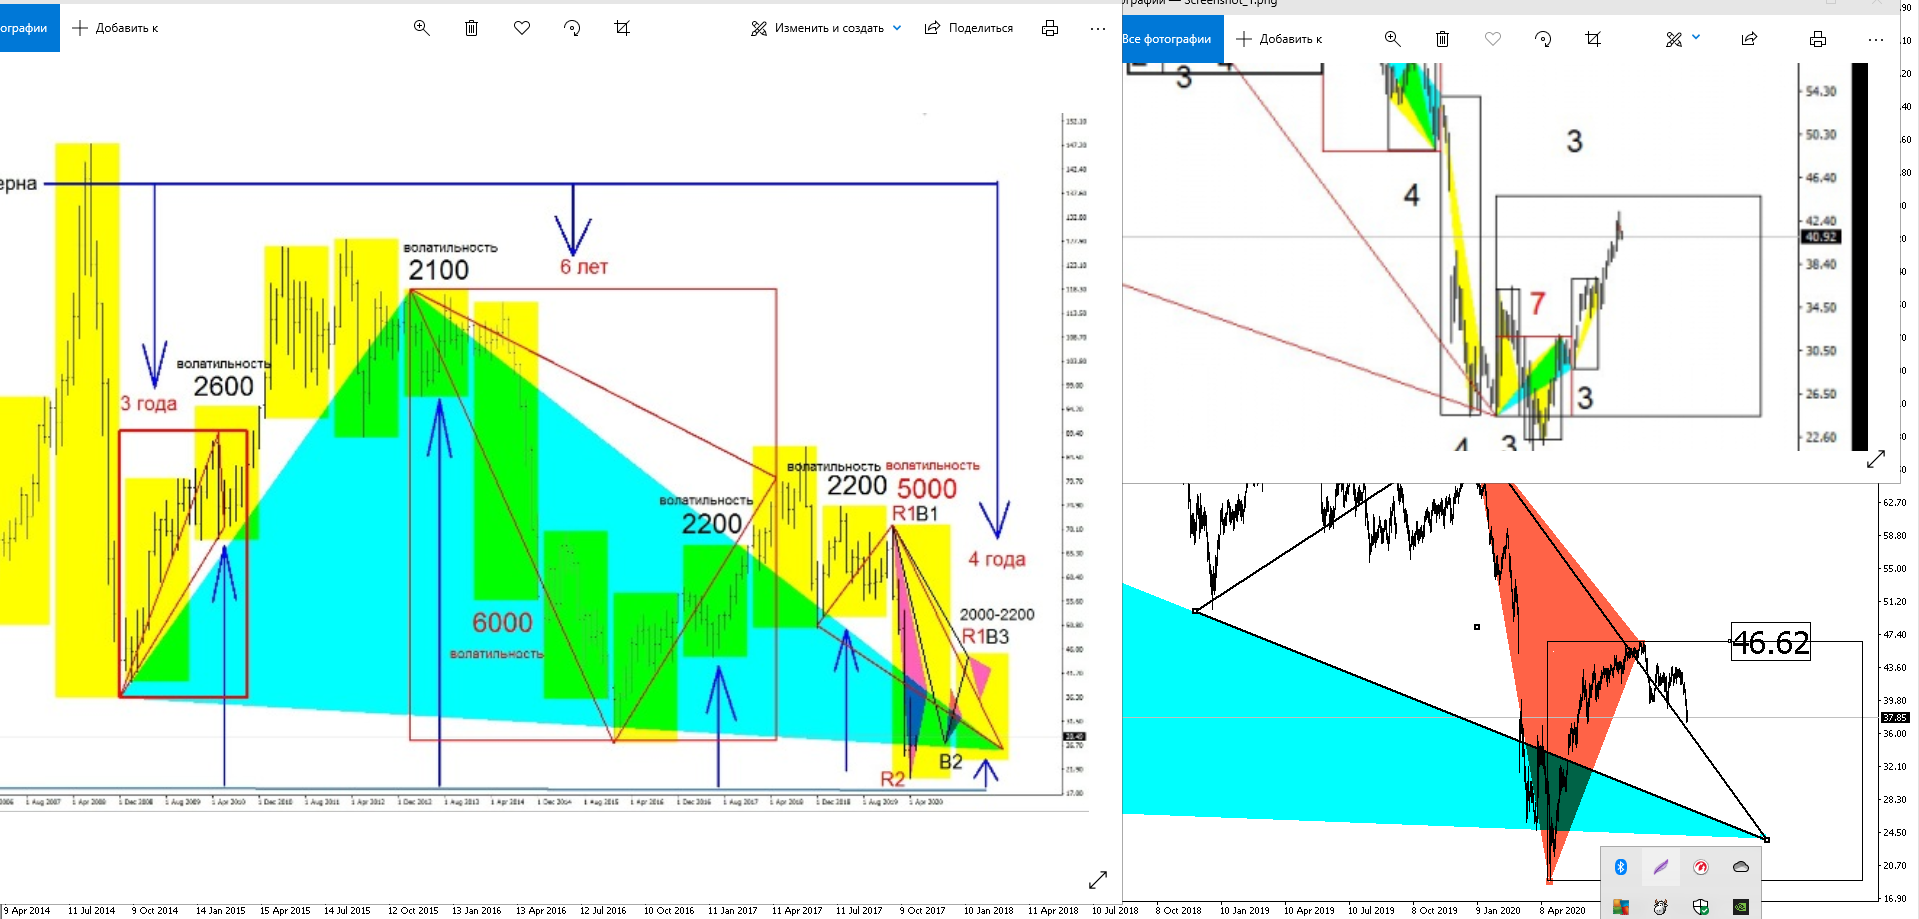Image resolution: width=1919 pixels, height=919 pixels.
Task: Click 'Добавить к' in the left Photos window
Action: click(115, 28)
